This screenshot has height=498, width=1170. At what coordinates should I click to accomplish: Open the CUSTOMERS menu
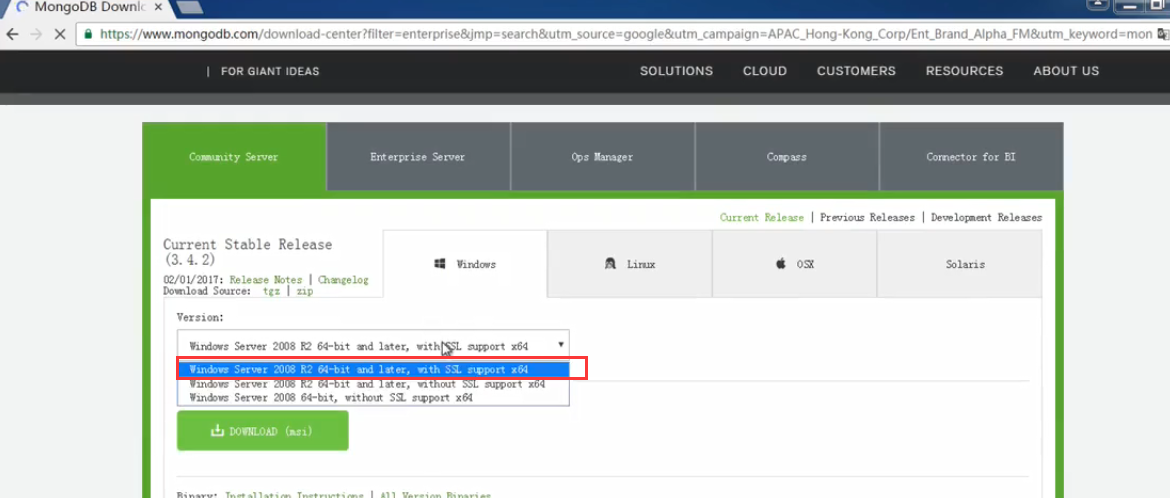[856, 71]
